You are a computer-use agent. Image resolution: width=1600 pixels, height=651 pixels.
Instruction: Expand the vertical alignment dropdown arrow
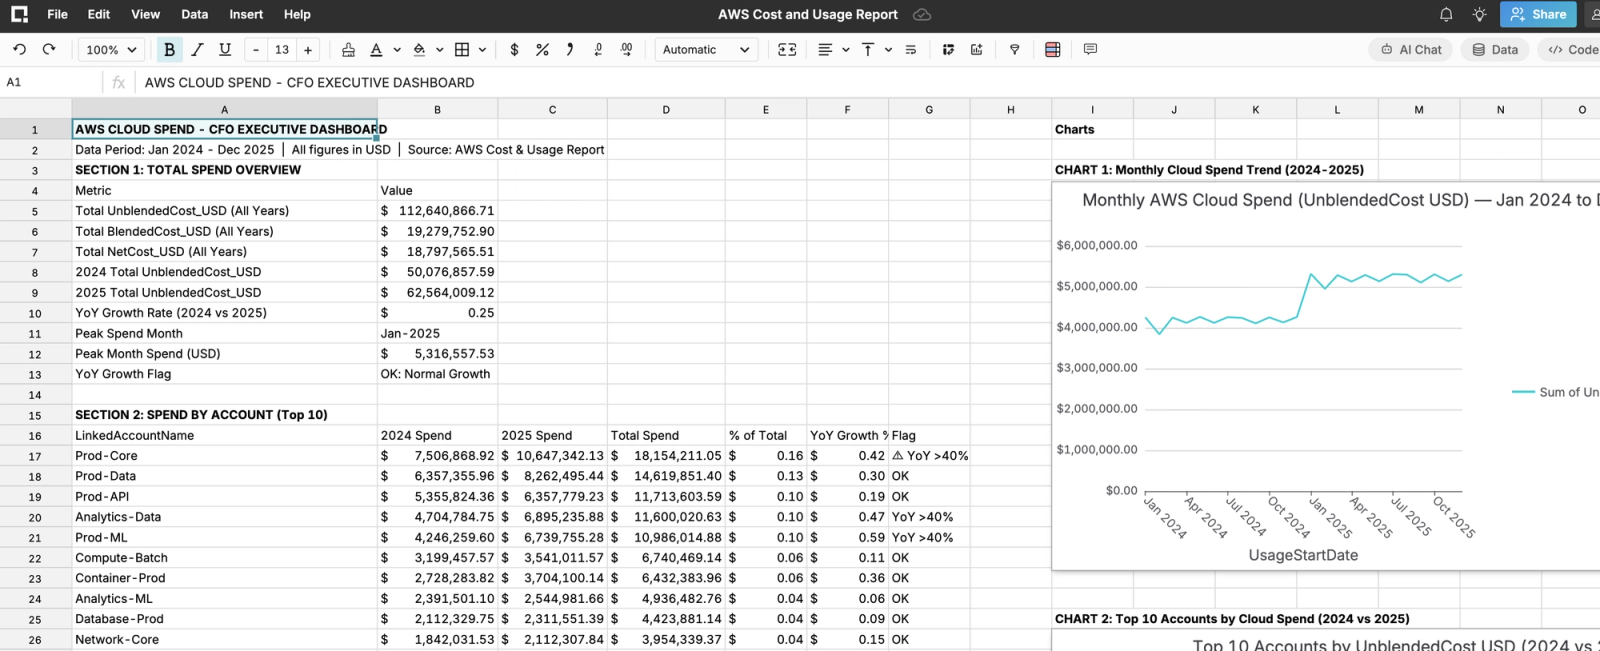tap(888, 49)
